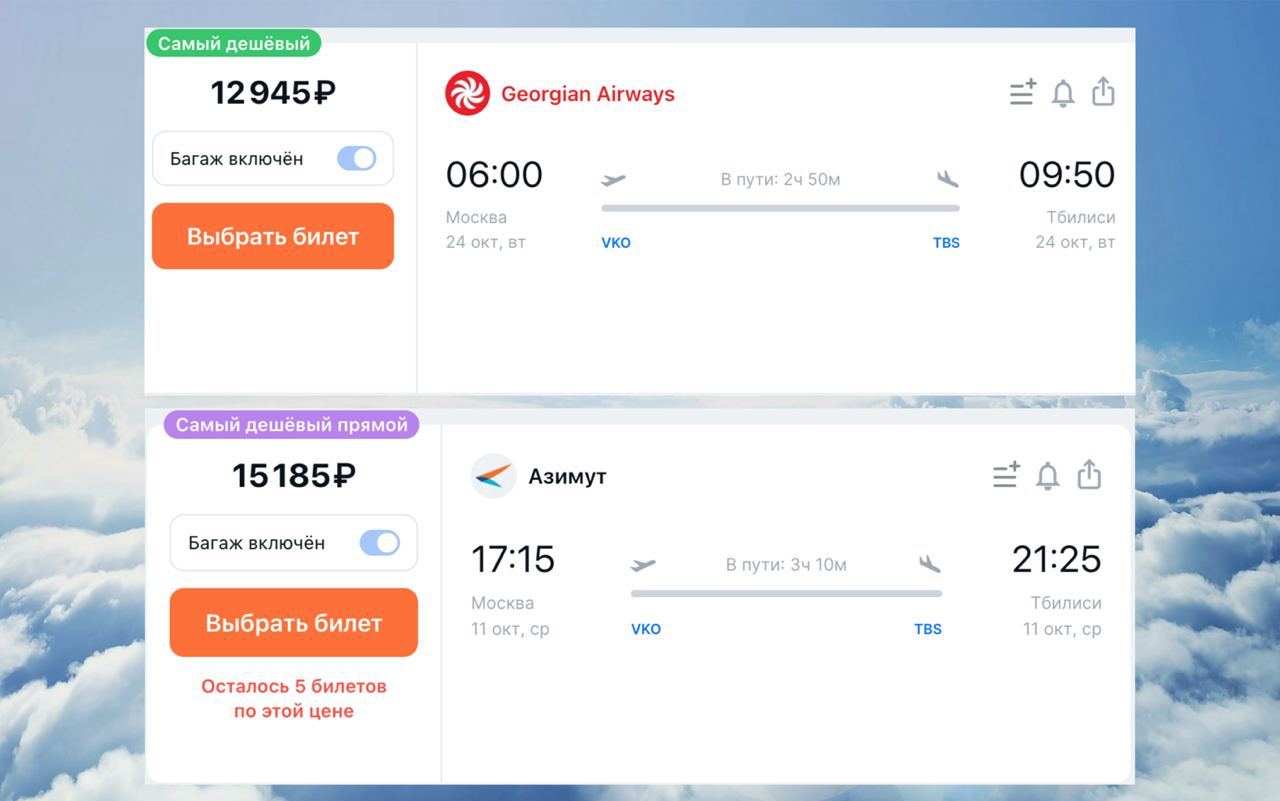Image resolution: width=1280 pixels, height=801 pixels.
Task: Disable baggage included on 15 185₽ ticket
Action: (x=379, y=543)
